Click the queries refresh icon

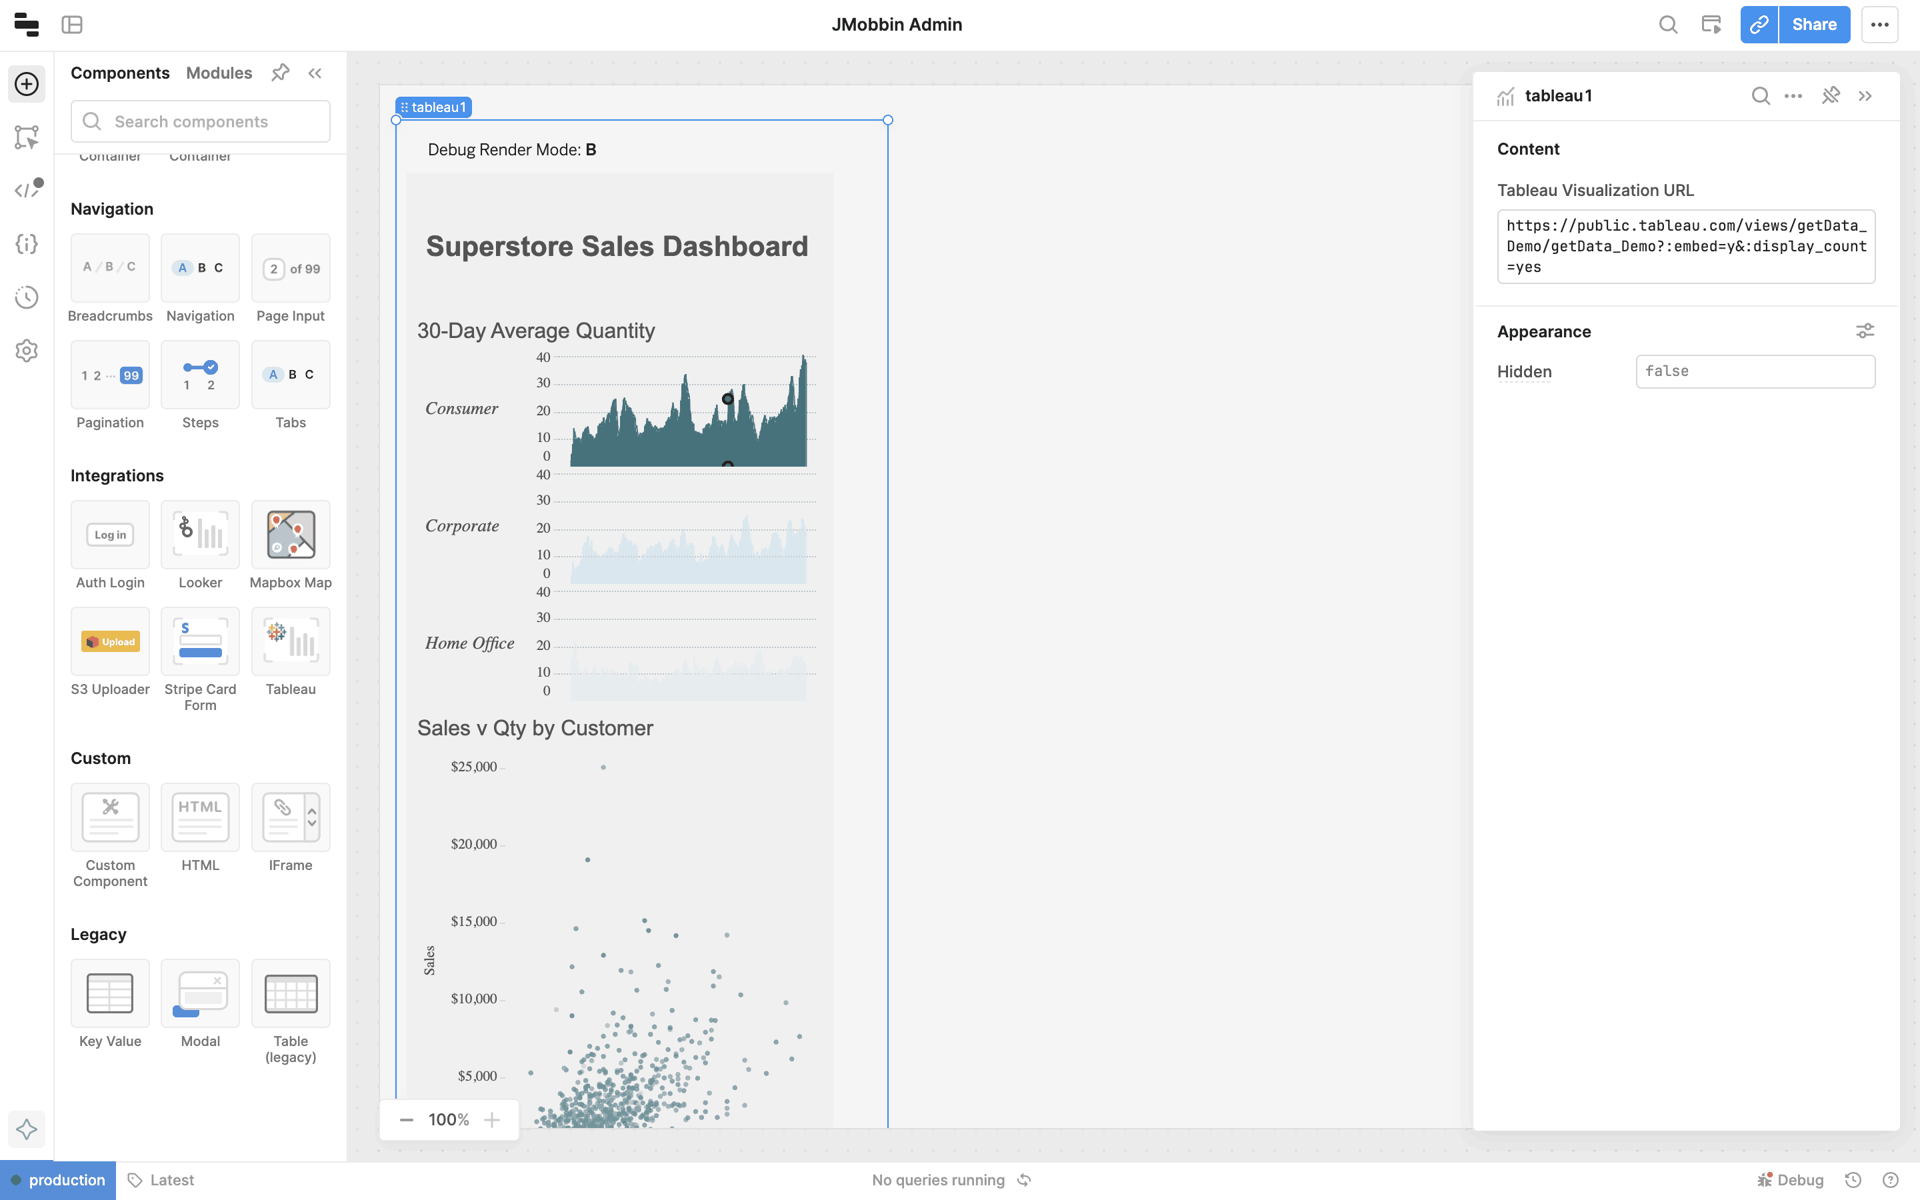(x=1024, y=1180)
